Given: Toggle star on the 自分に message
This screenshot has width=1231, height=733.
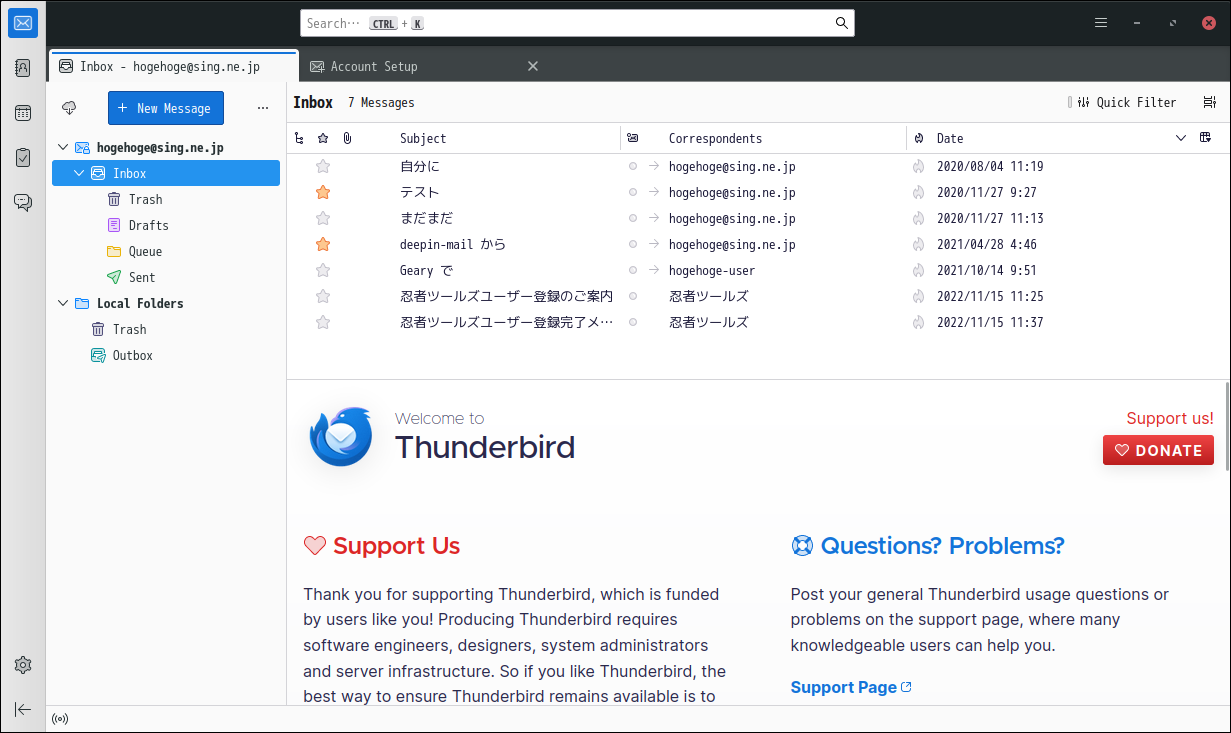Looking at the screenshot, I should click(323, 166).
